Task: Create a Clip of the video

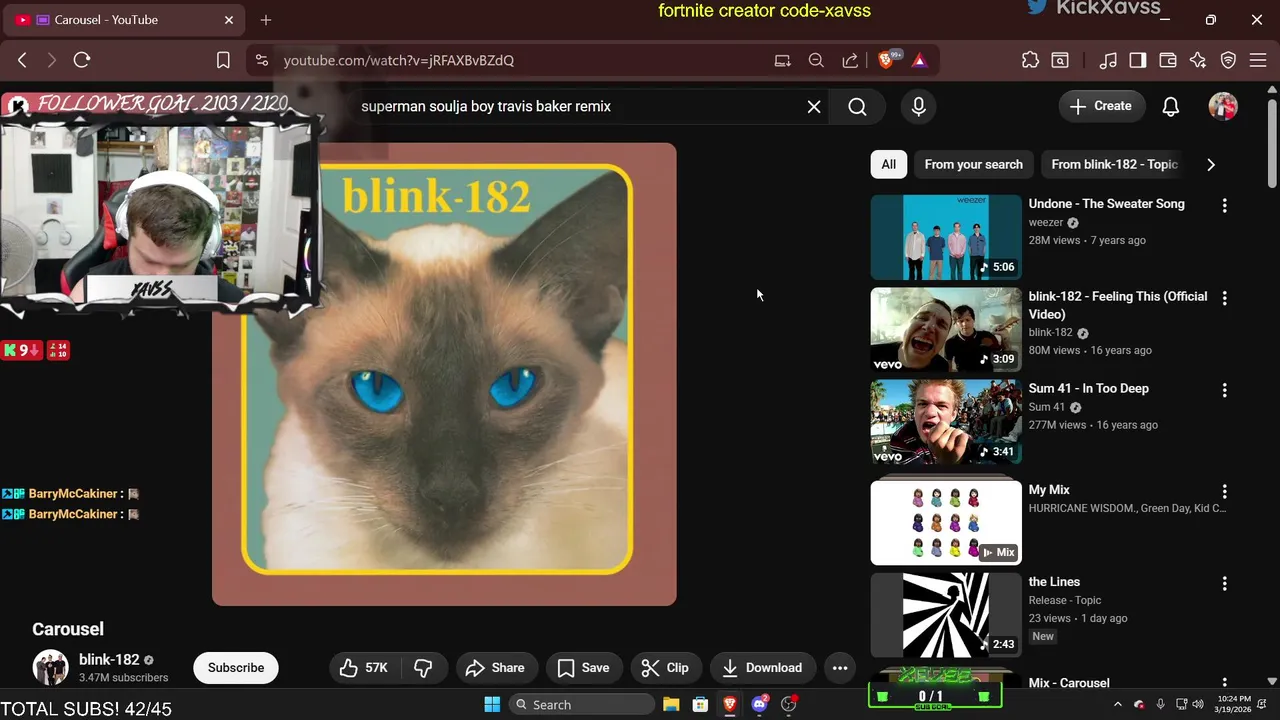Action: (666, 668)
